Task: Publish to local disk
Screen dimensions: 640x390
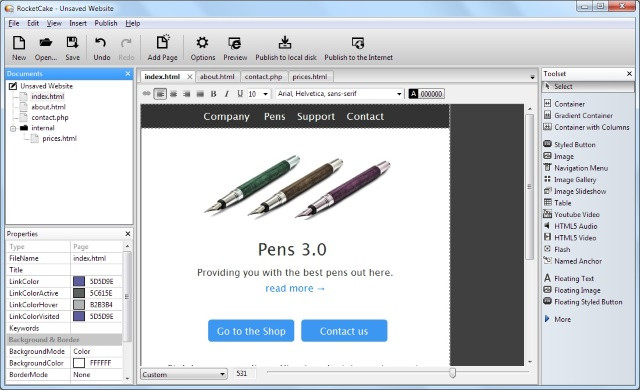Action: tap(286, 48)
